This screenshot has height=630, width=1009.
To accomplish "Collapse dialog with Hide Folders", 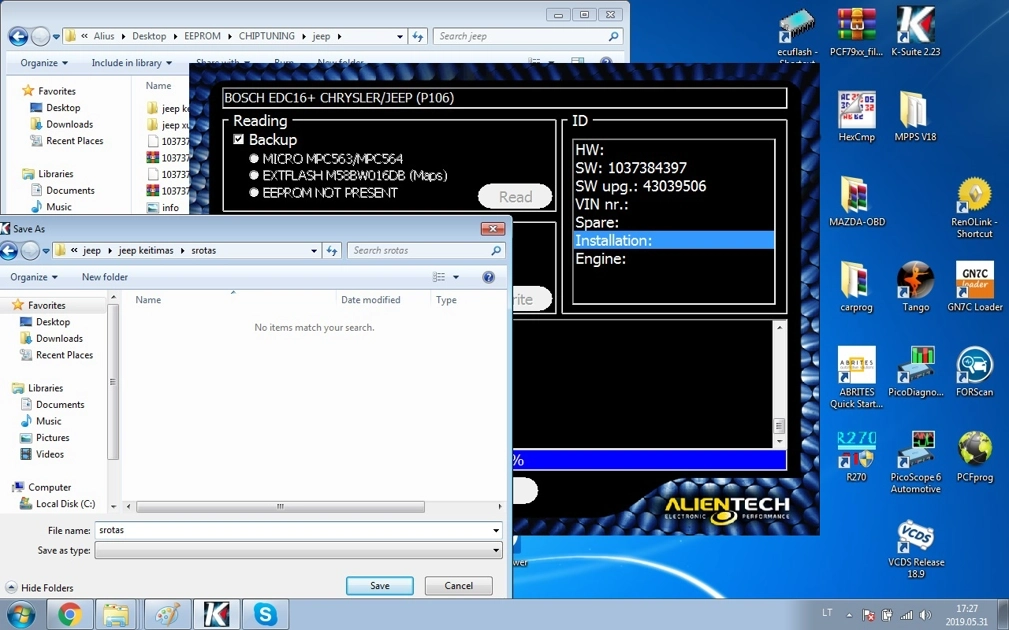I will click(40, 588).
